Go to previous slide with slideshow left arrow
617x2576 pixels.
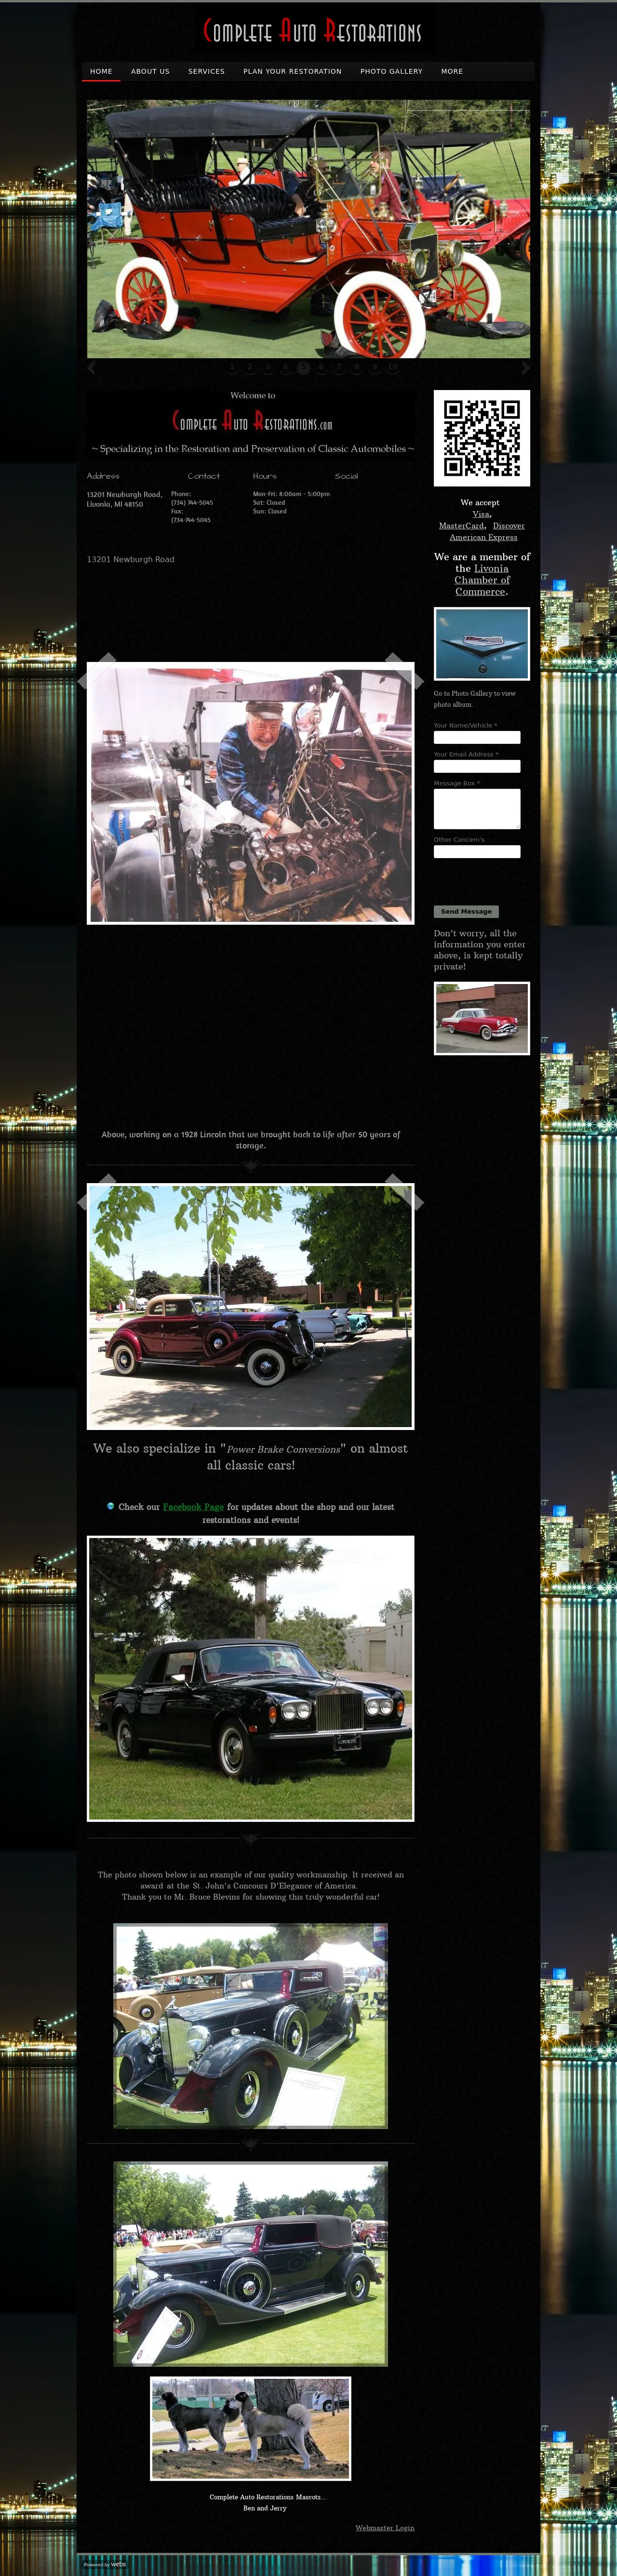tap(92, 368)
